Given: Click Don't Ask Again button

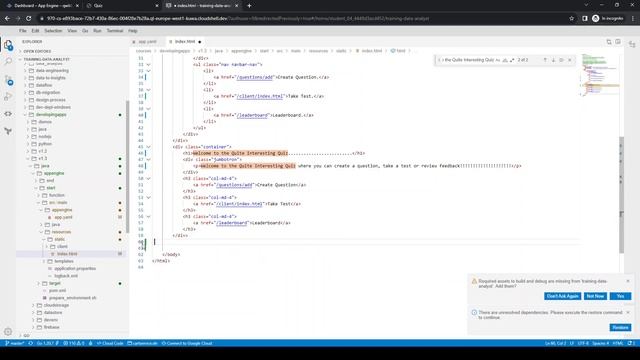Looking at the screenshot, I should click(x=562, y=296).
